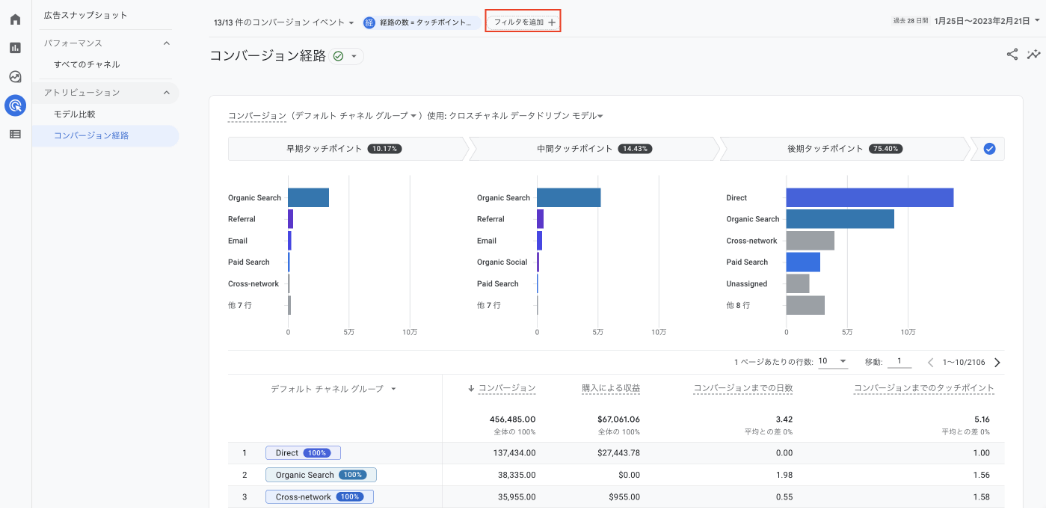Click the blue checkmark conversion circle
Image resolution: width=1046 pixels, height=508 pixels.
(989, 149)
